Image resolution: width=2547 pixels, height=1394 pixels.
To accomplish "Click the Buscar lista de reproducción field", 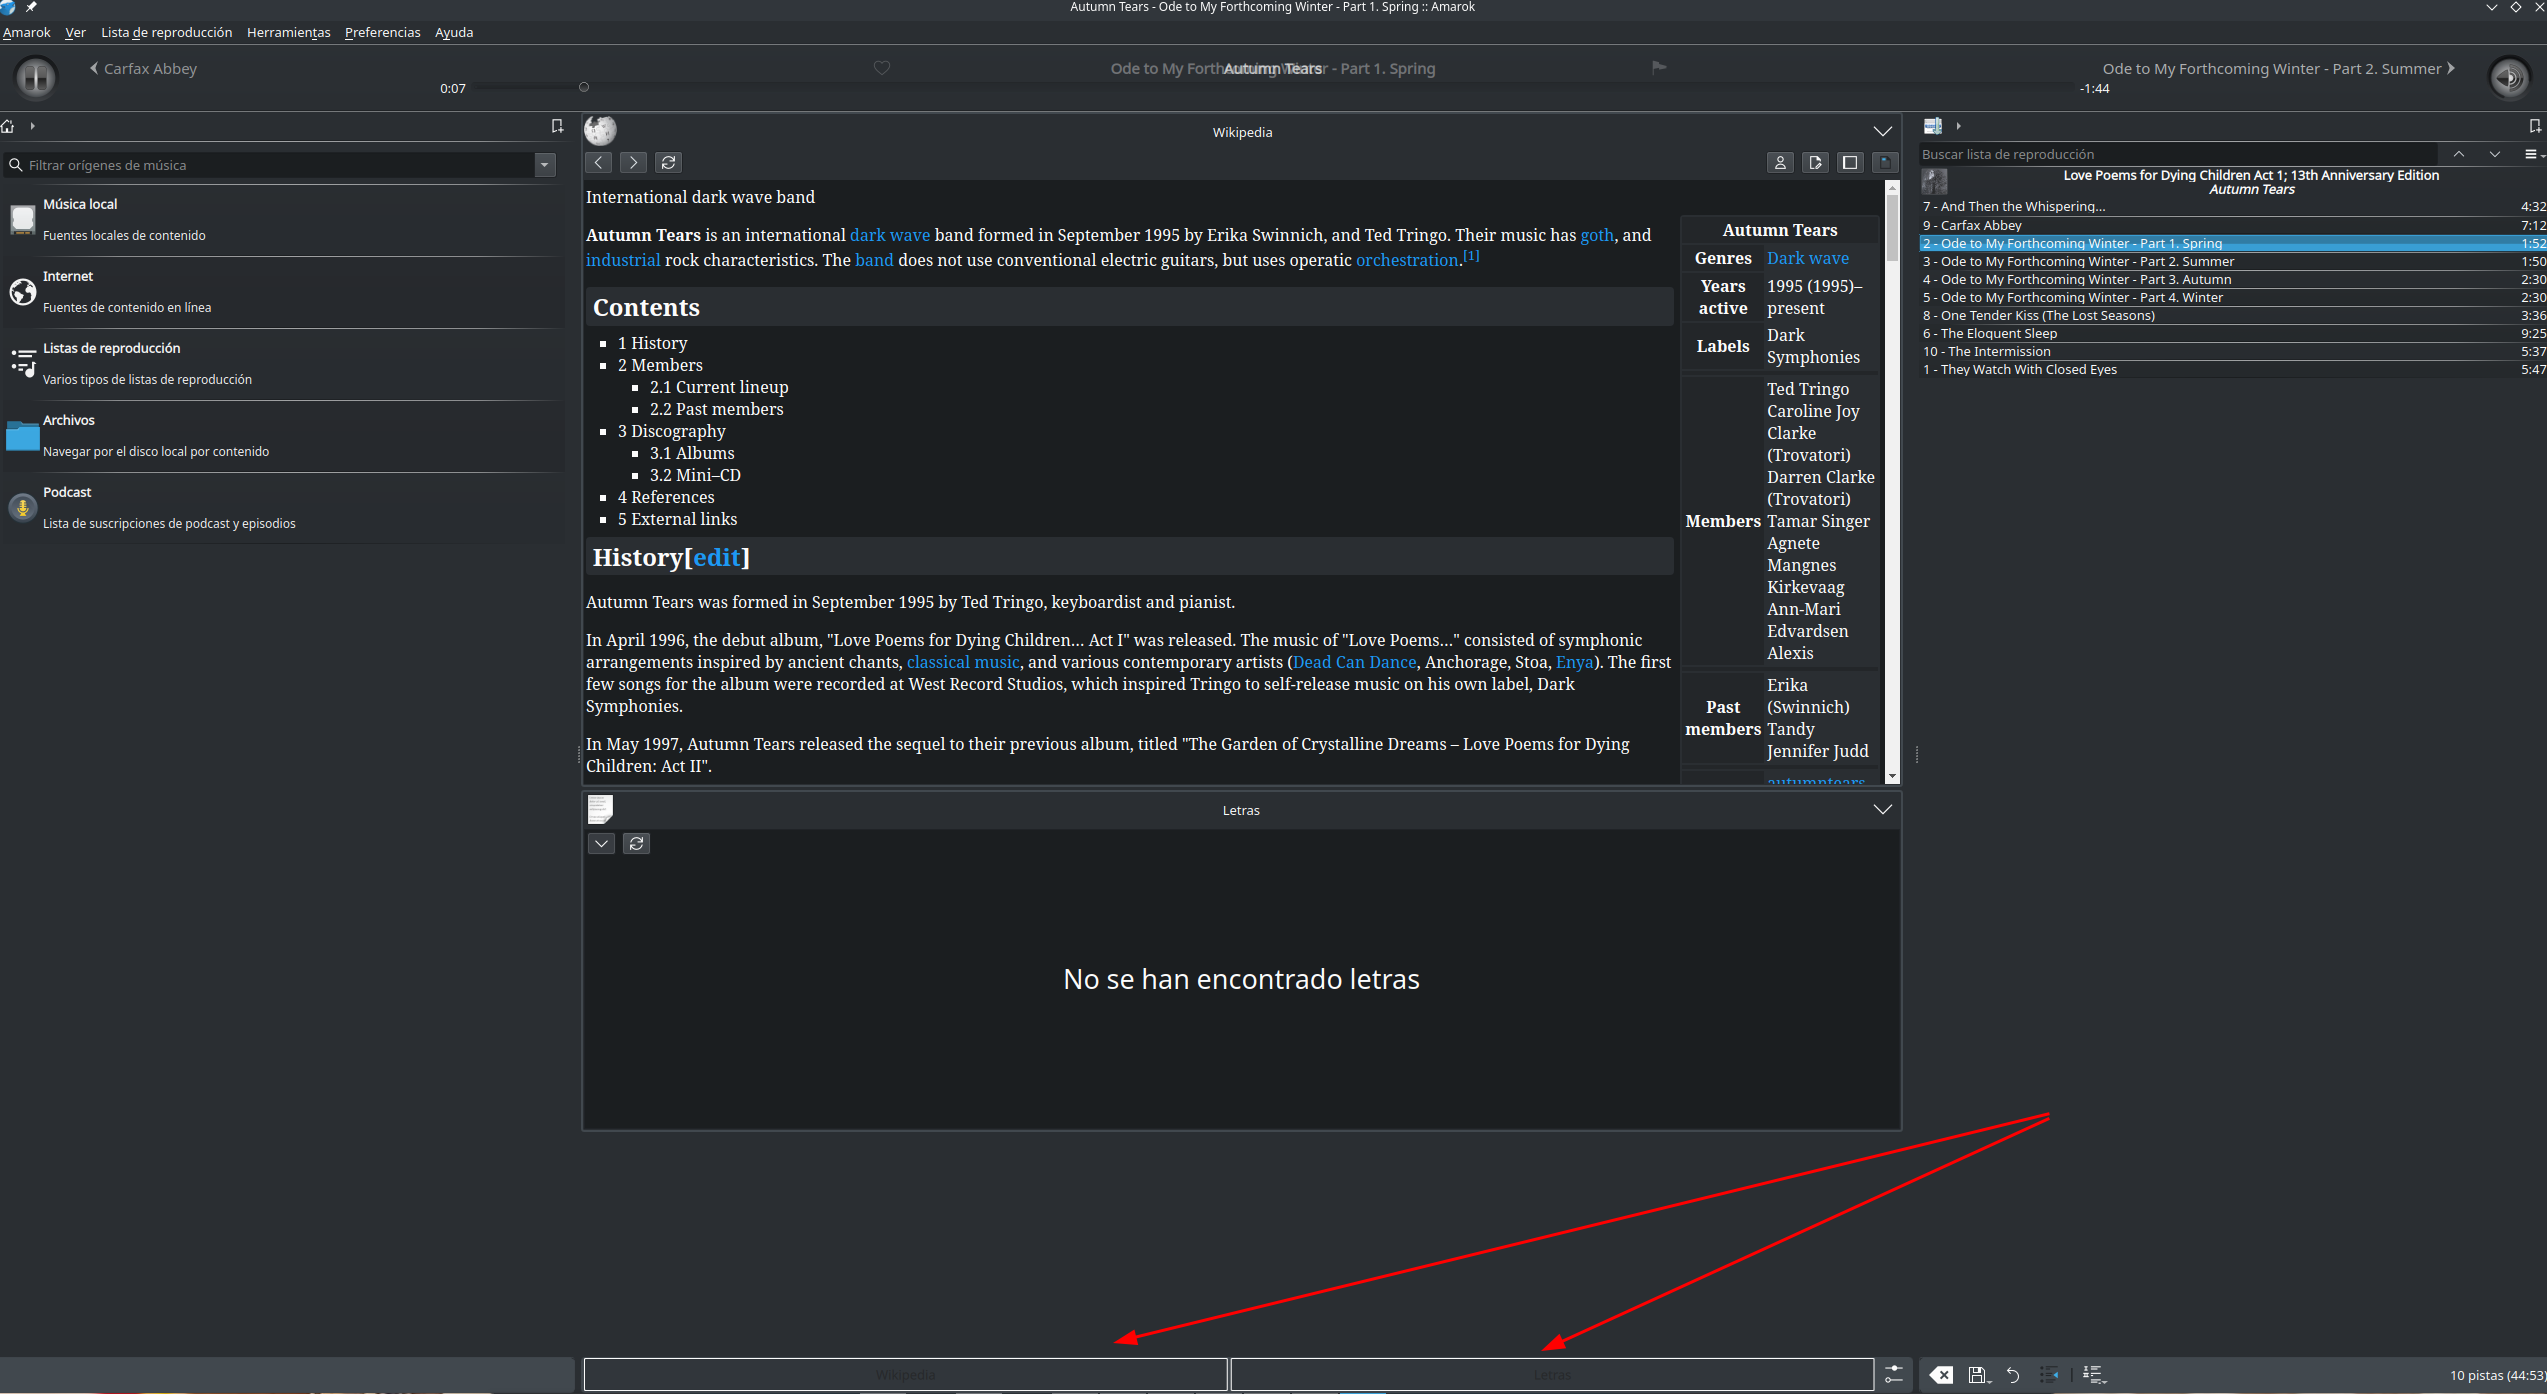I will pos(2180,154).
